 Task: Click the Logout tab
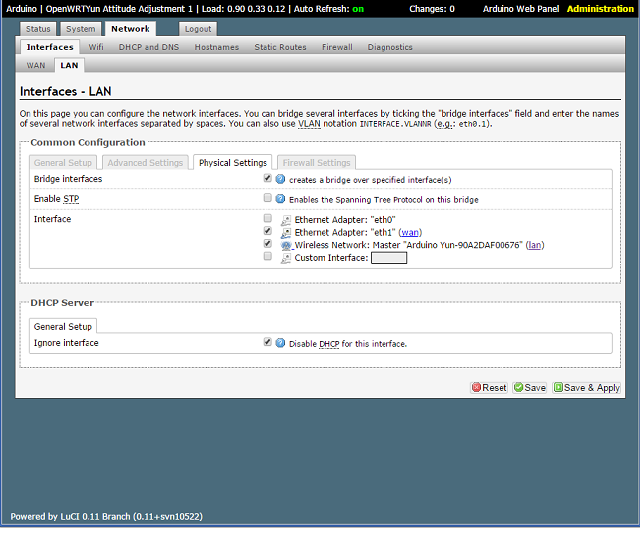tap(198, 29)
